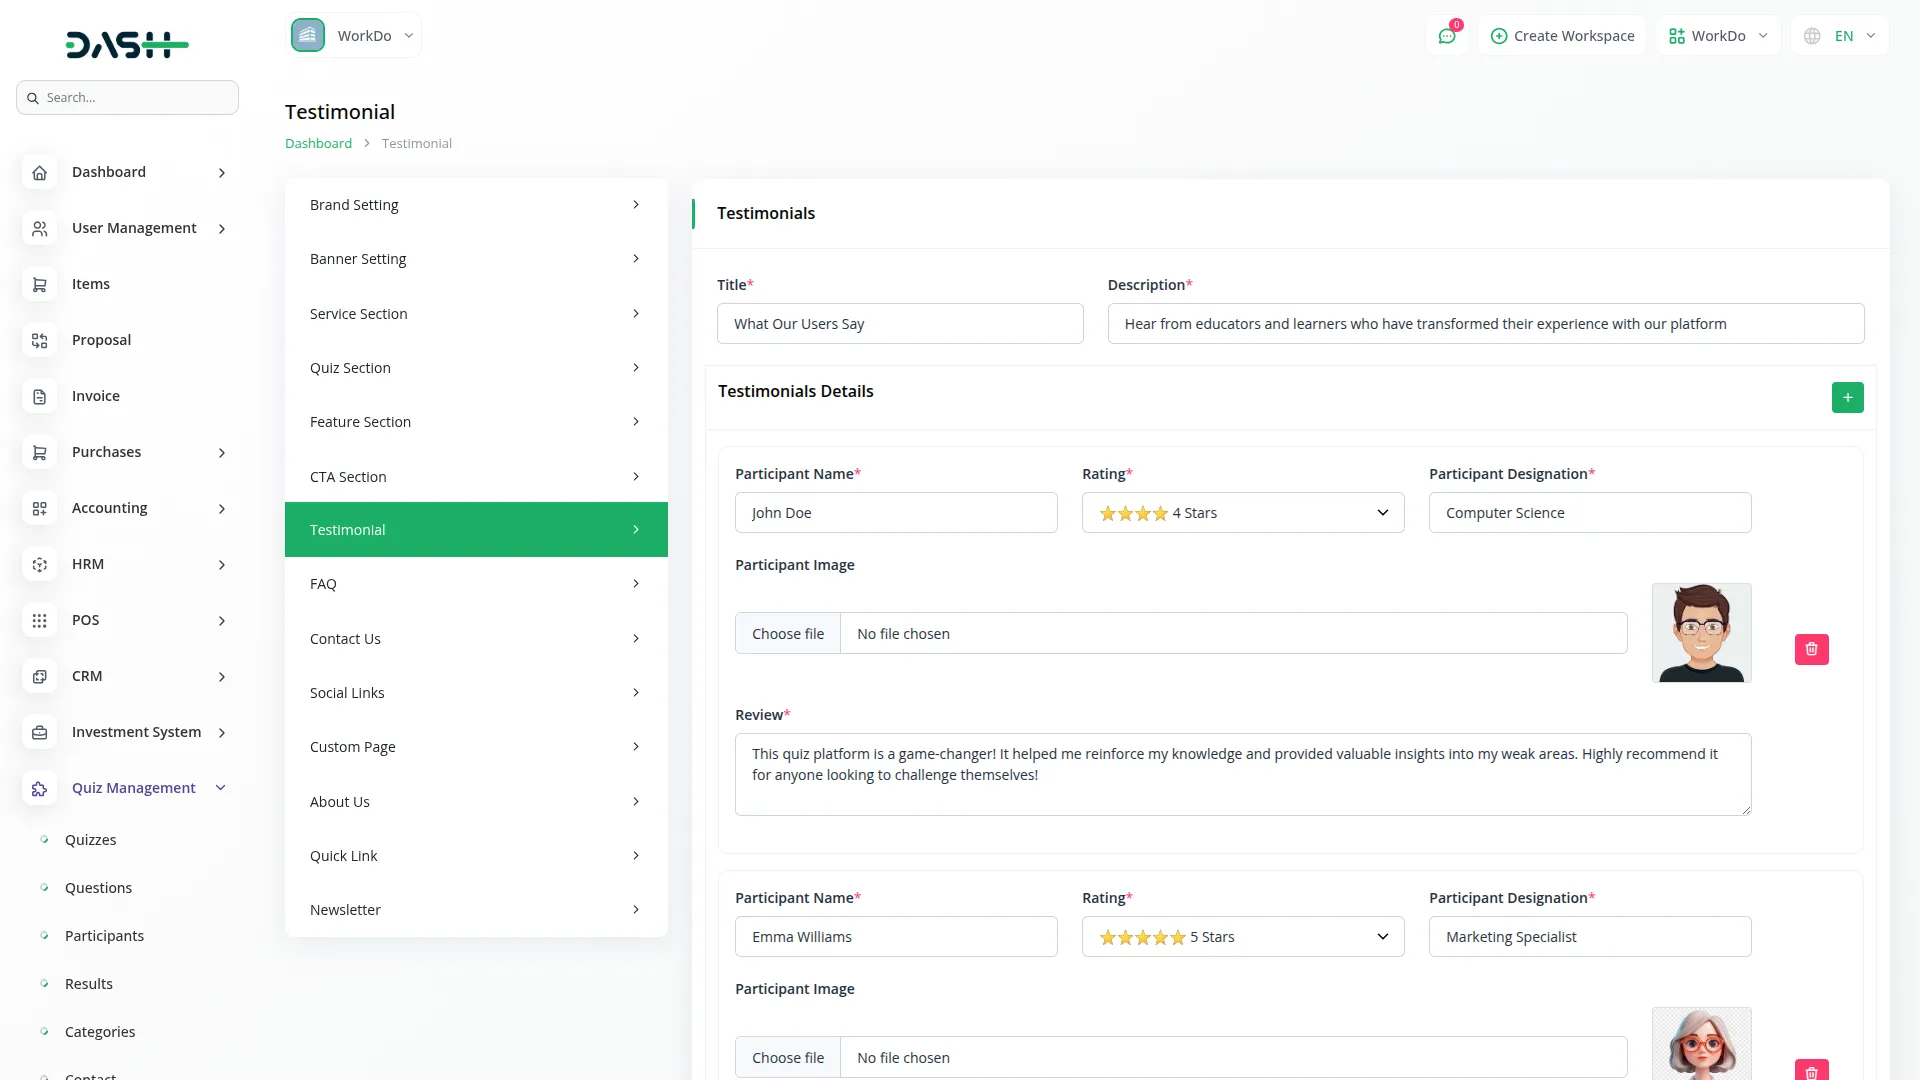Click the WorkDo workspace logo icon
The image size is (1920, 1080).
pyautogui.click(x=308, y=36)
